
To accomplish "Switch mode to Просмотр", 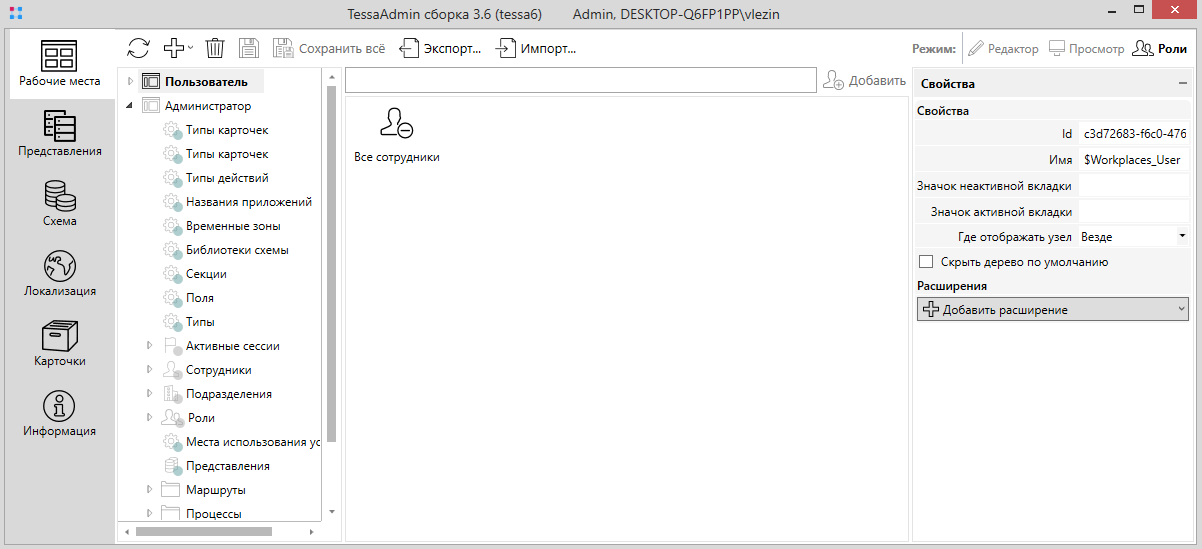I will (x=1086, y=48).
